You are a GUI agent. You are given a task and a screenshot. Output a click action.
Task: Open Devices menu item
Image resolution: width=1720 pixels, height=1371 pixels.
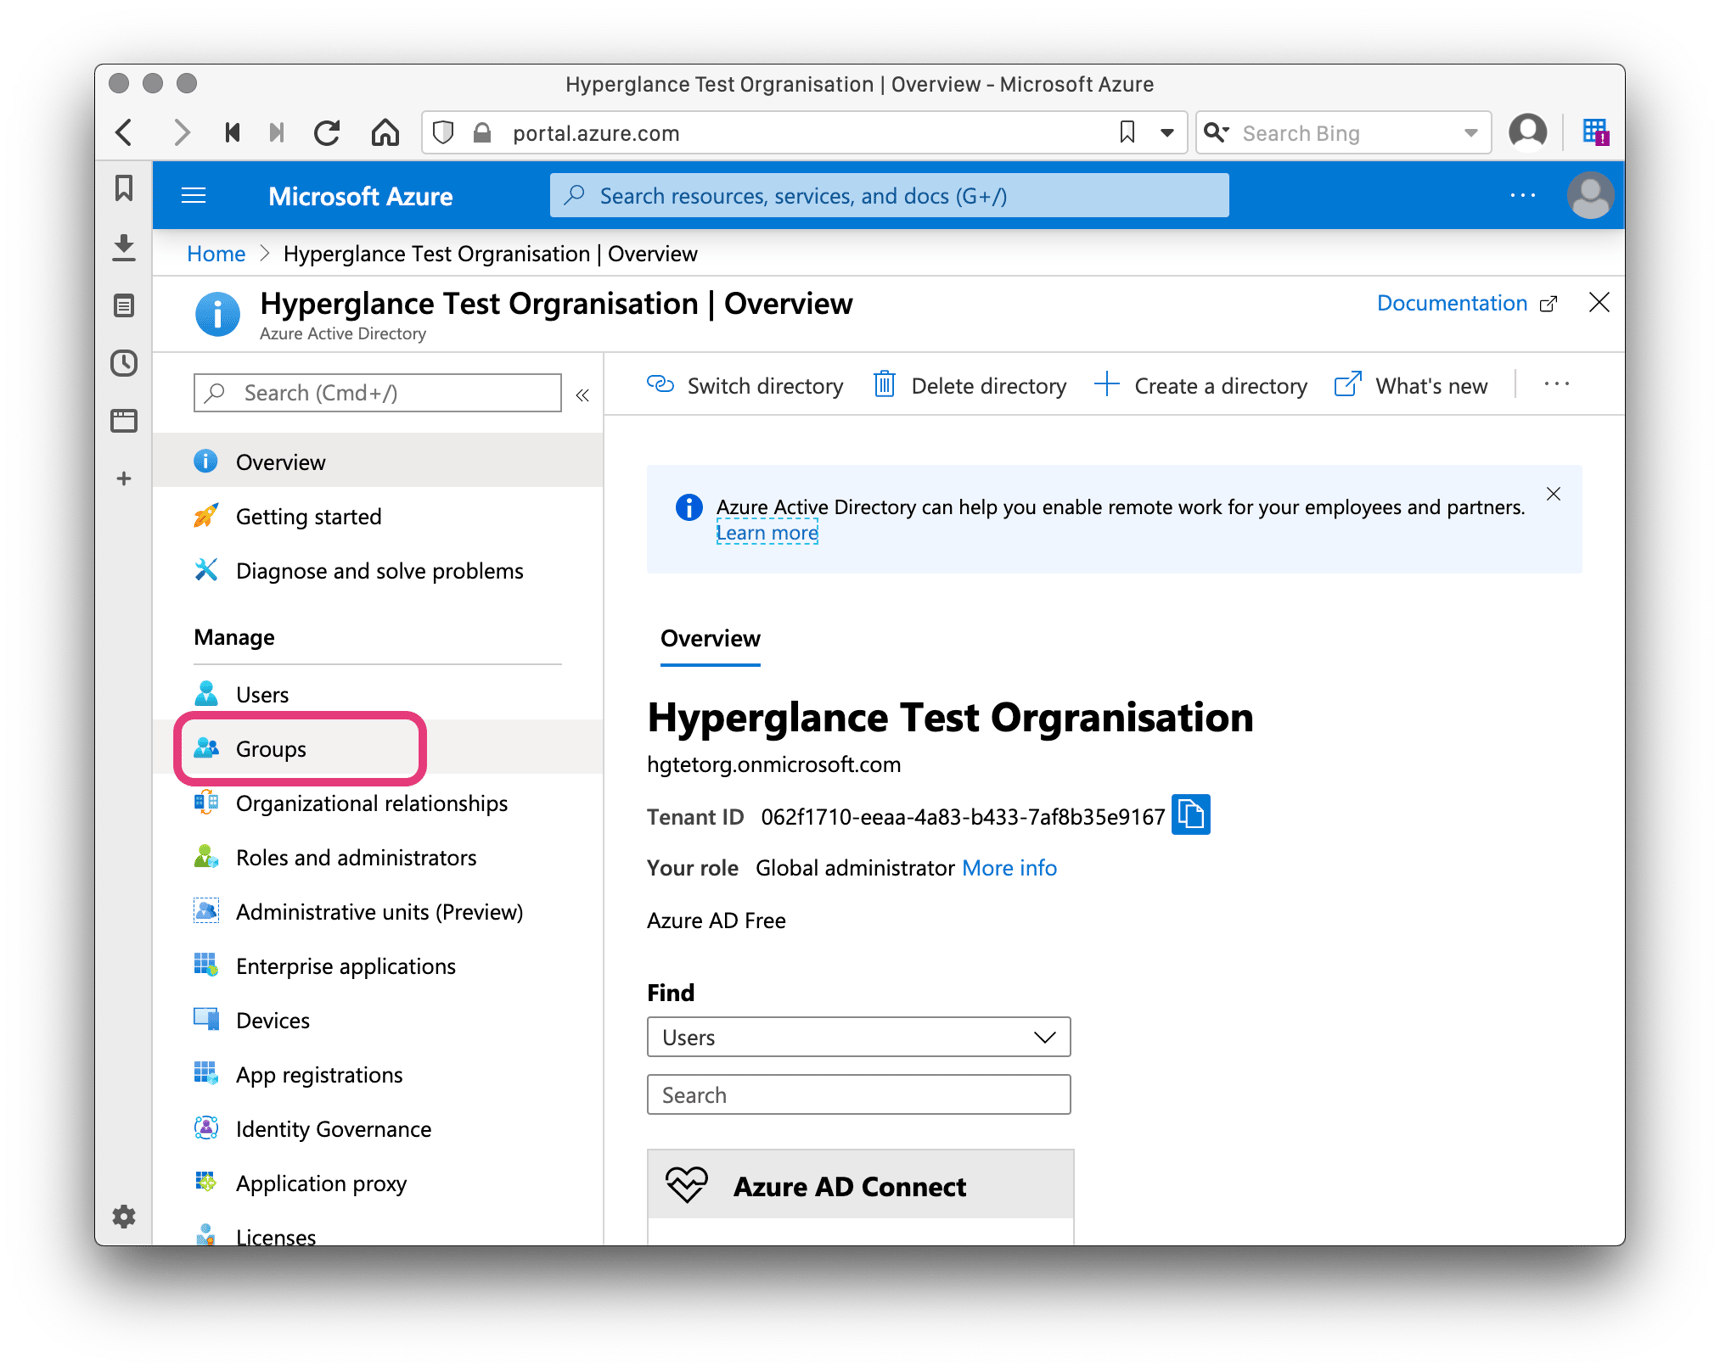[x=378, y=1020]
